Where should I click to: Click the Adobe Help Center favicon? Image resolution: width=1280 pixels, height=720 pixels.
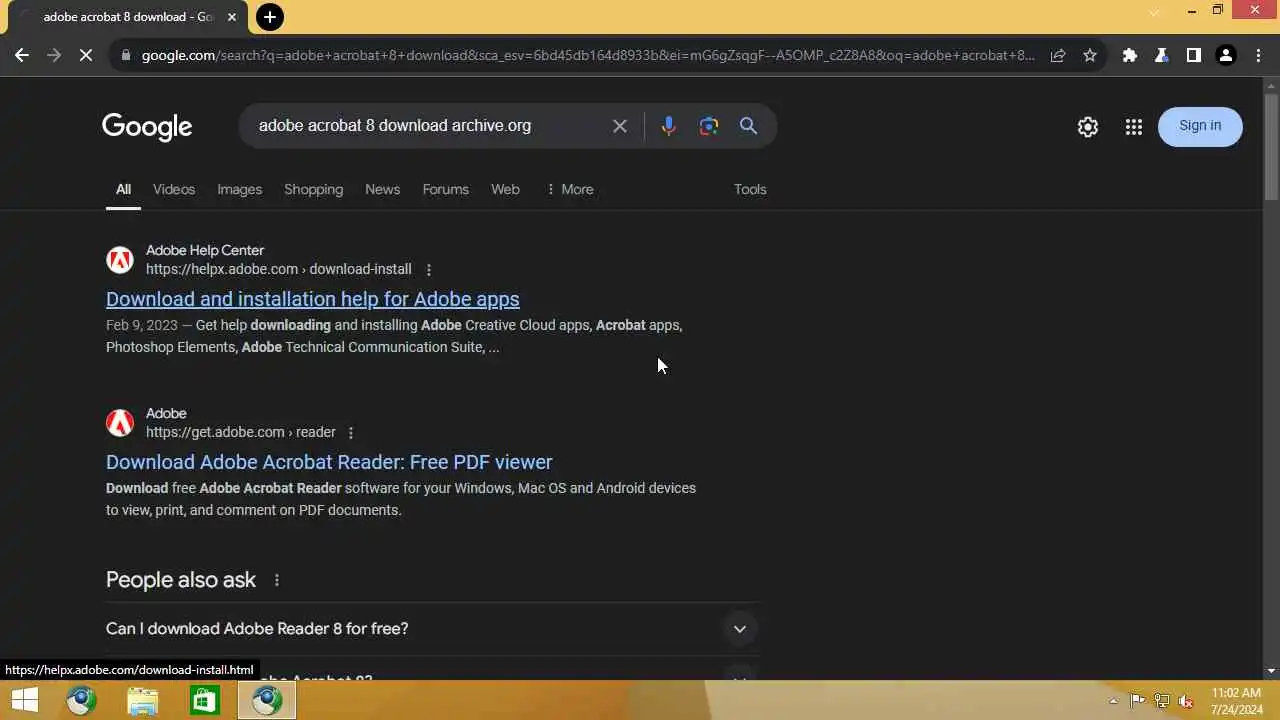tap(120, 260)
